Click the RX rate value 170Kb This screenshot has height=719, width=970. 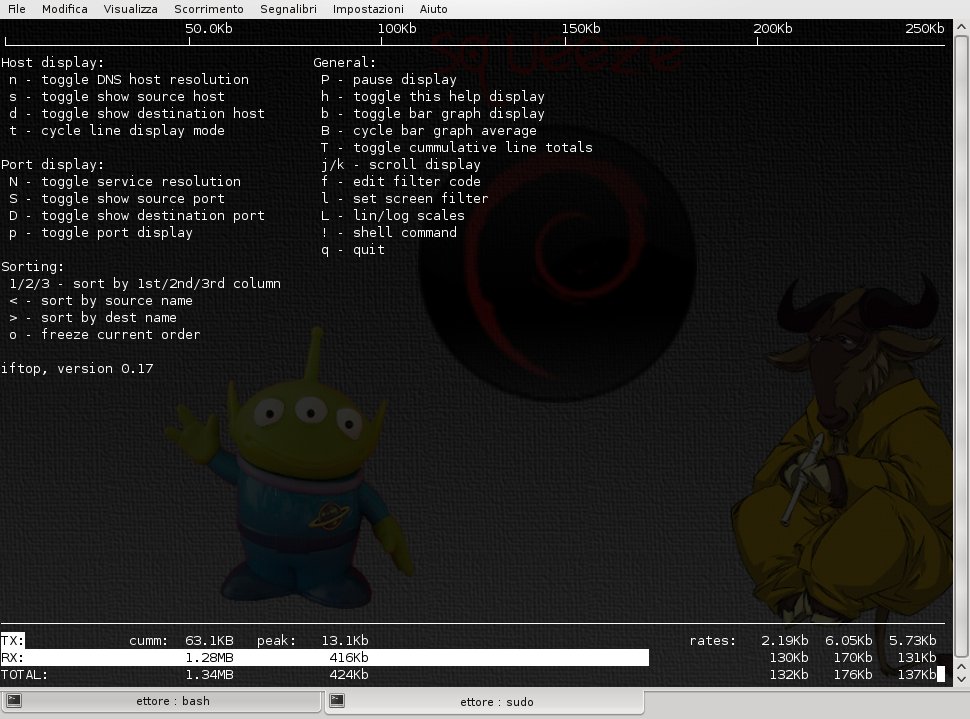852,658
